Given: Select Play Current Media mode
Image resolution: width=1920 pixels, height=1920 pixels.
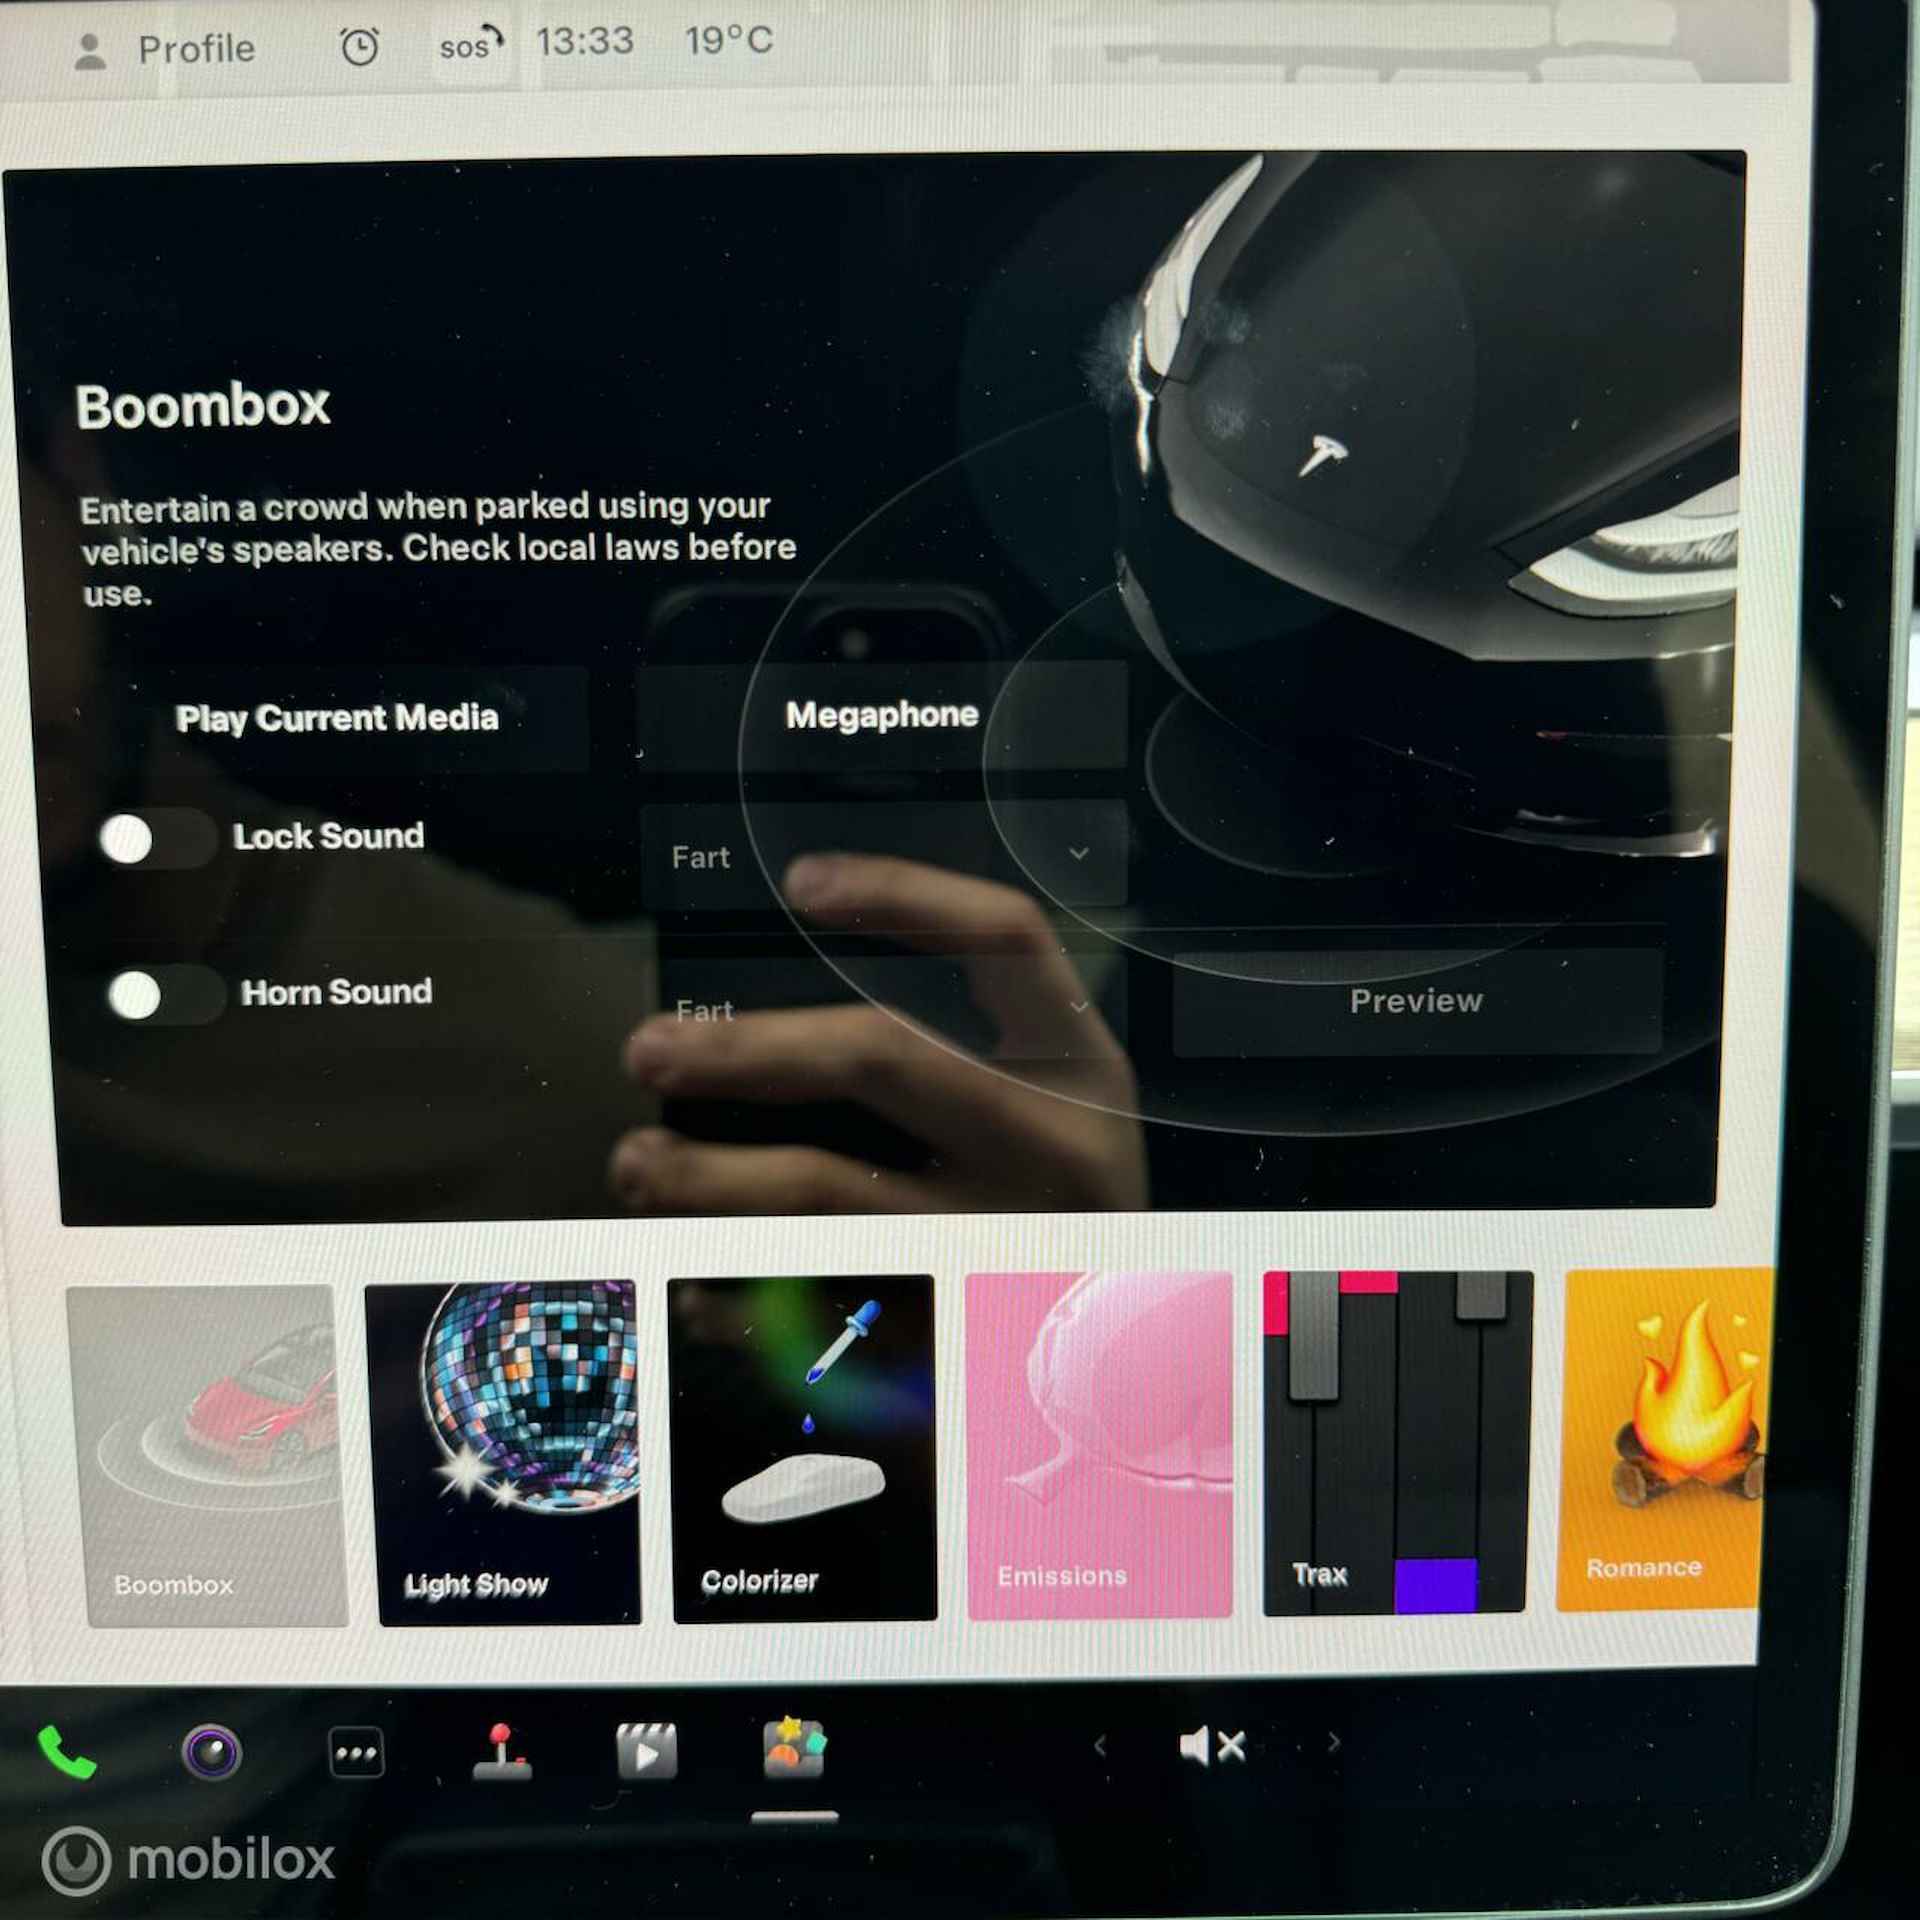Looking at the screenshot, I should click(x=341, y=716).
